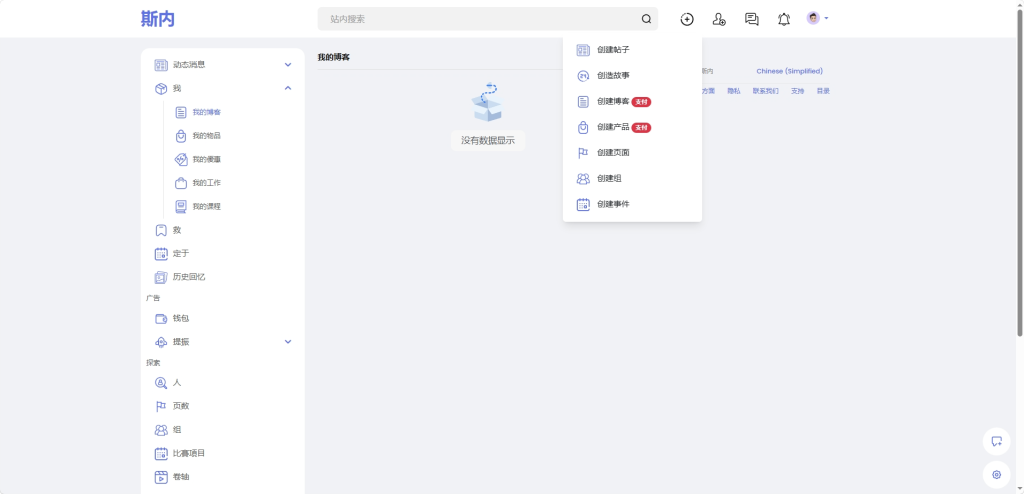
Task: Open 我的课程 book icon
Action: pyautogui.click(x=181, y=206)
